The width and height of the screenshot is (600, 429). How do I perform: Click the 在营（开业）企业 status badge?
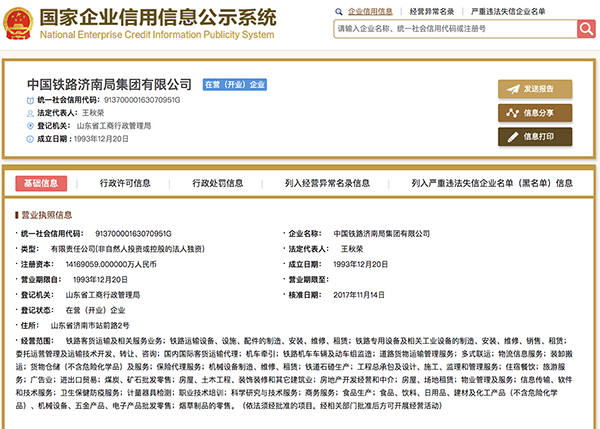235,85
